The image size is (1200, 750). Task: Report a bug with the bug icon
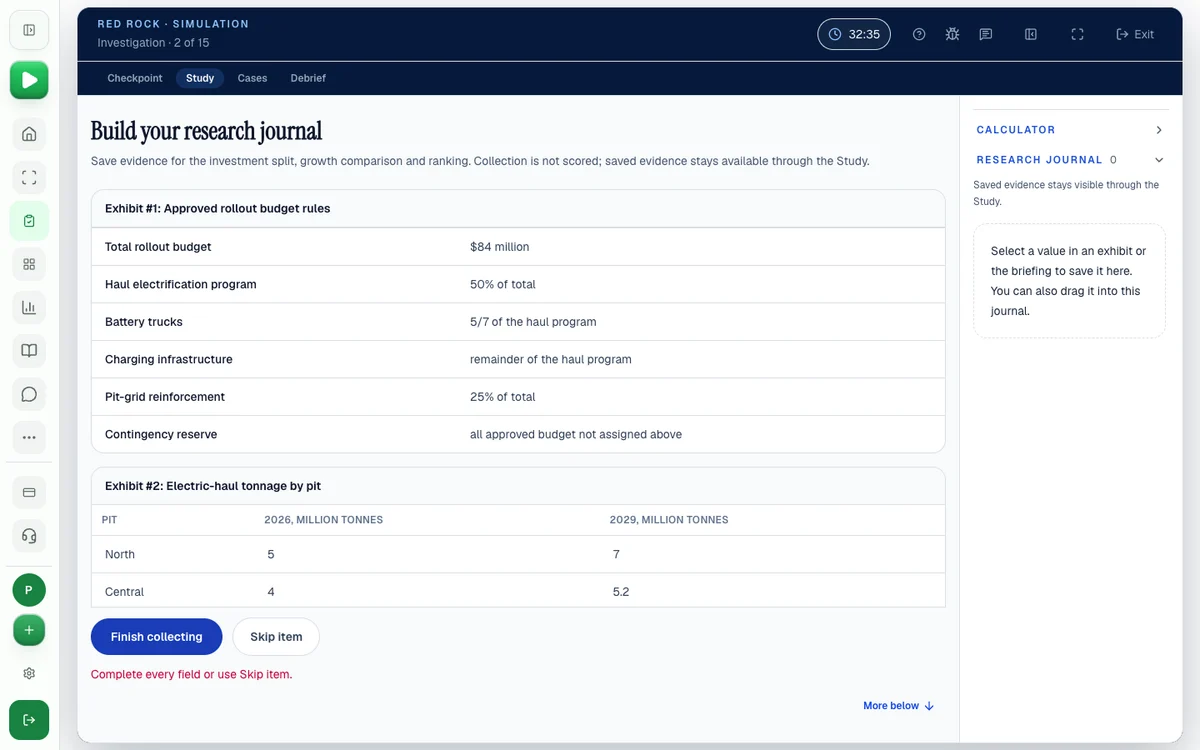tap(952, 34)
